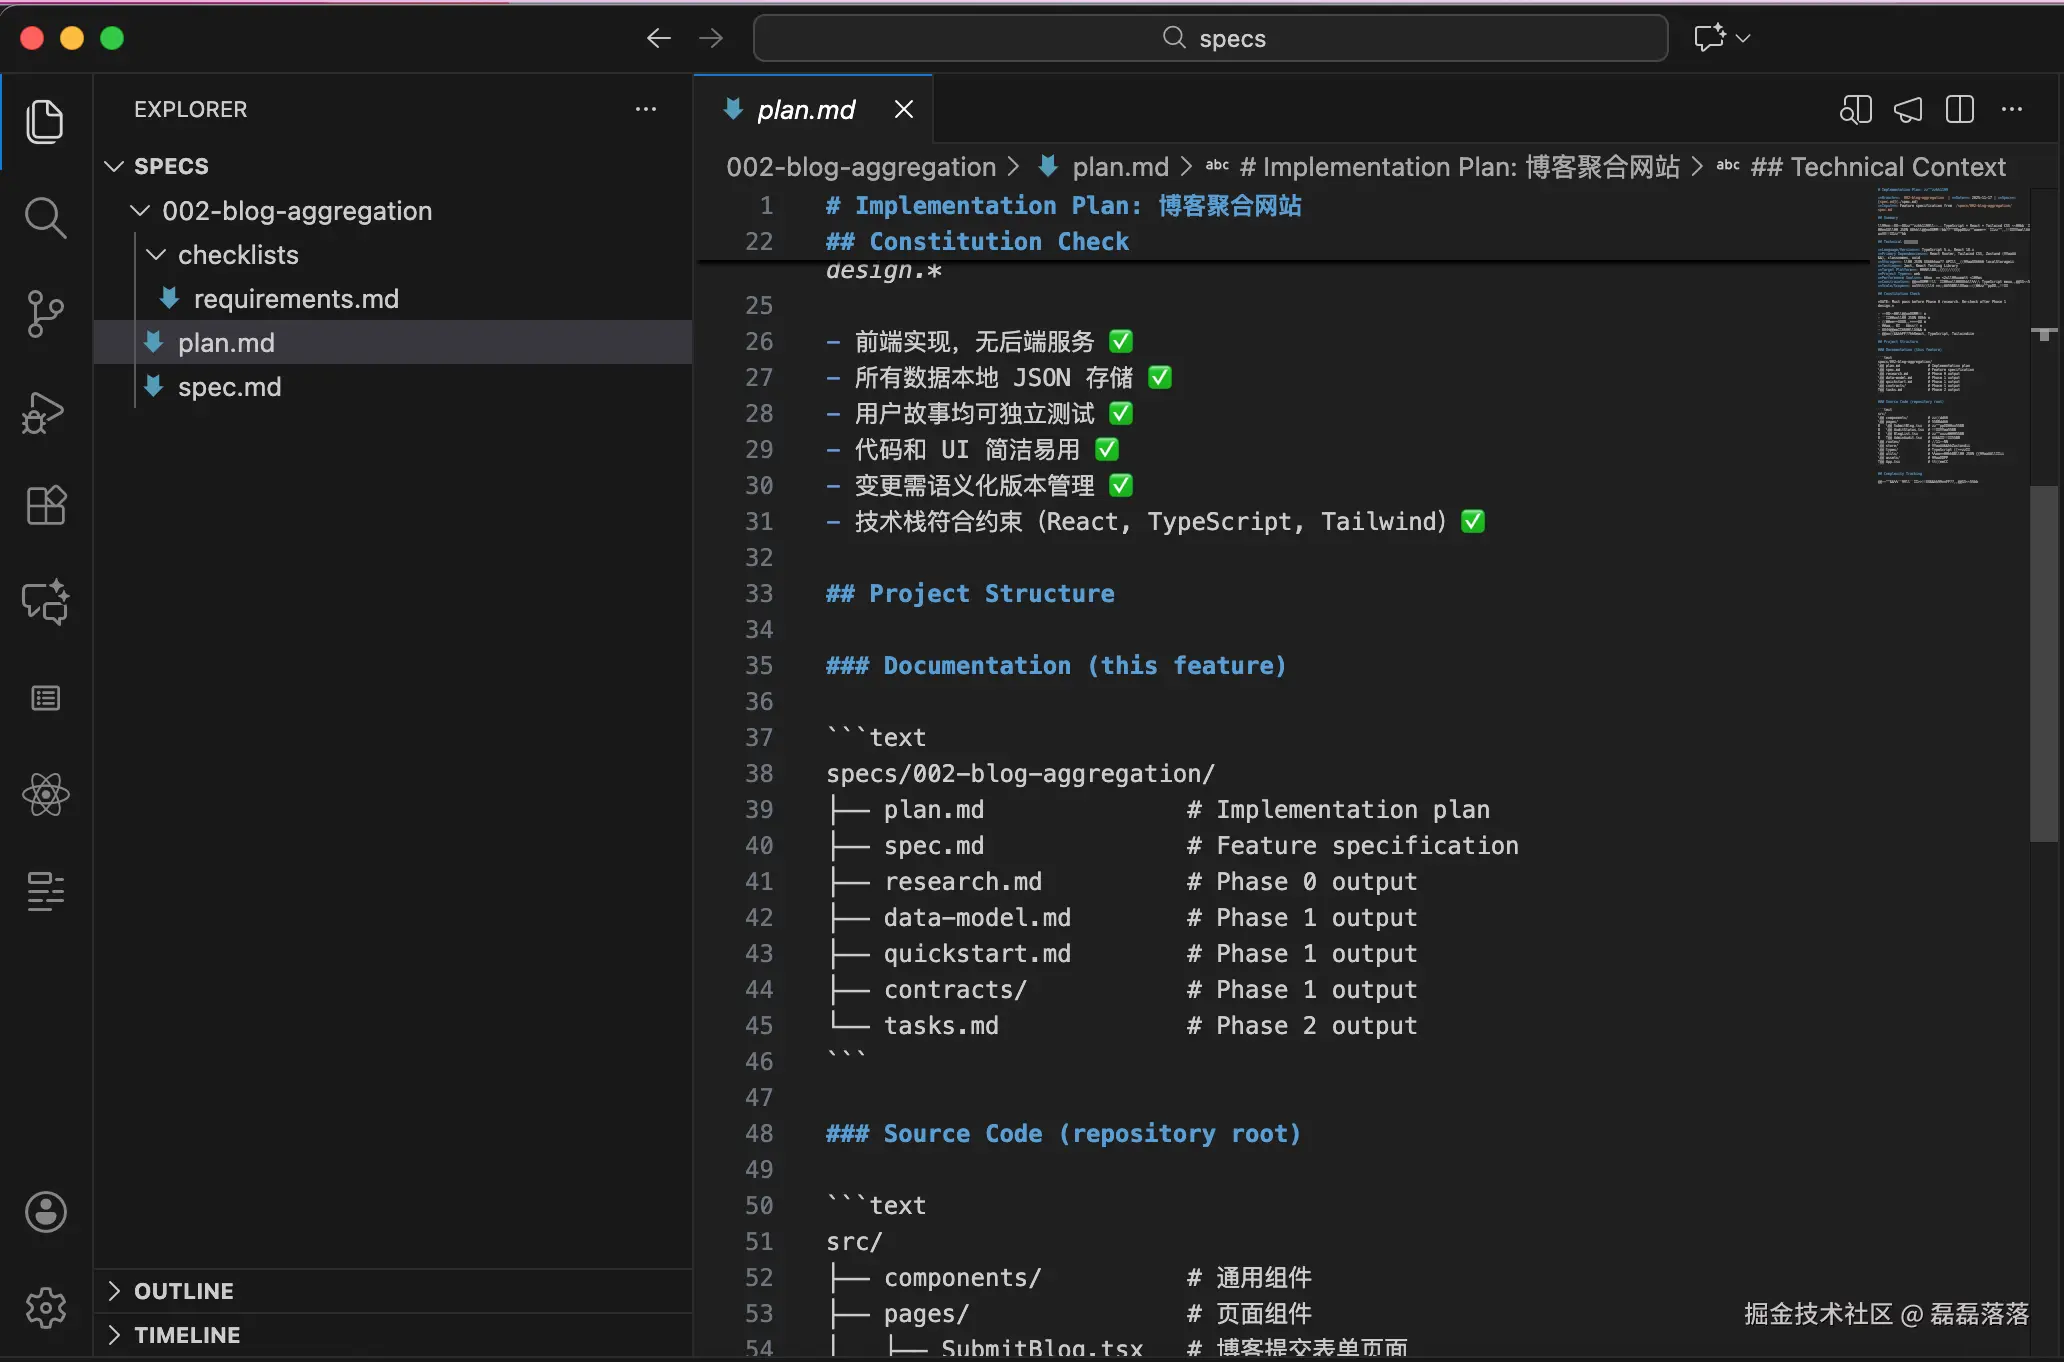This screenshot has width=2064, height=1362.
Task: Click the specs search command box
Action: tap(1210, 38)
